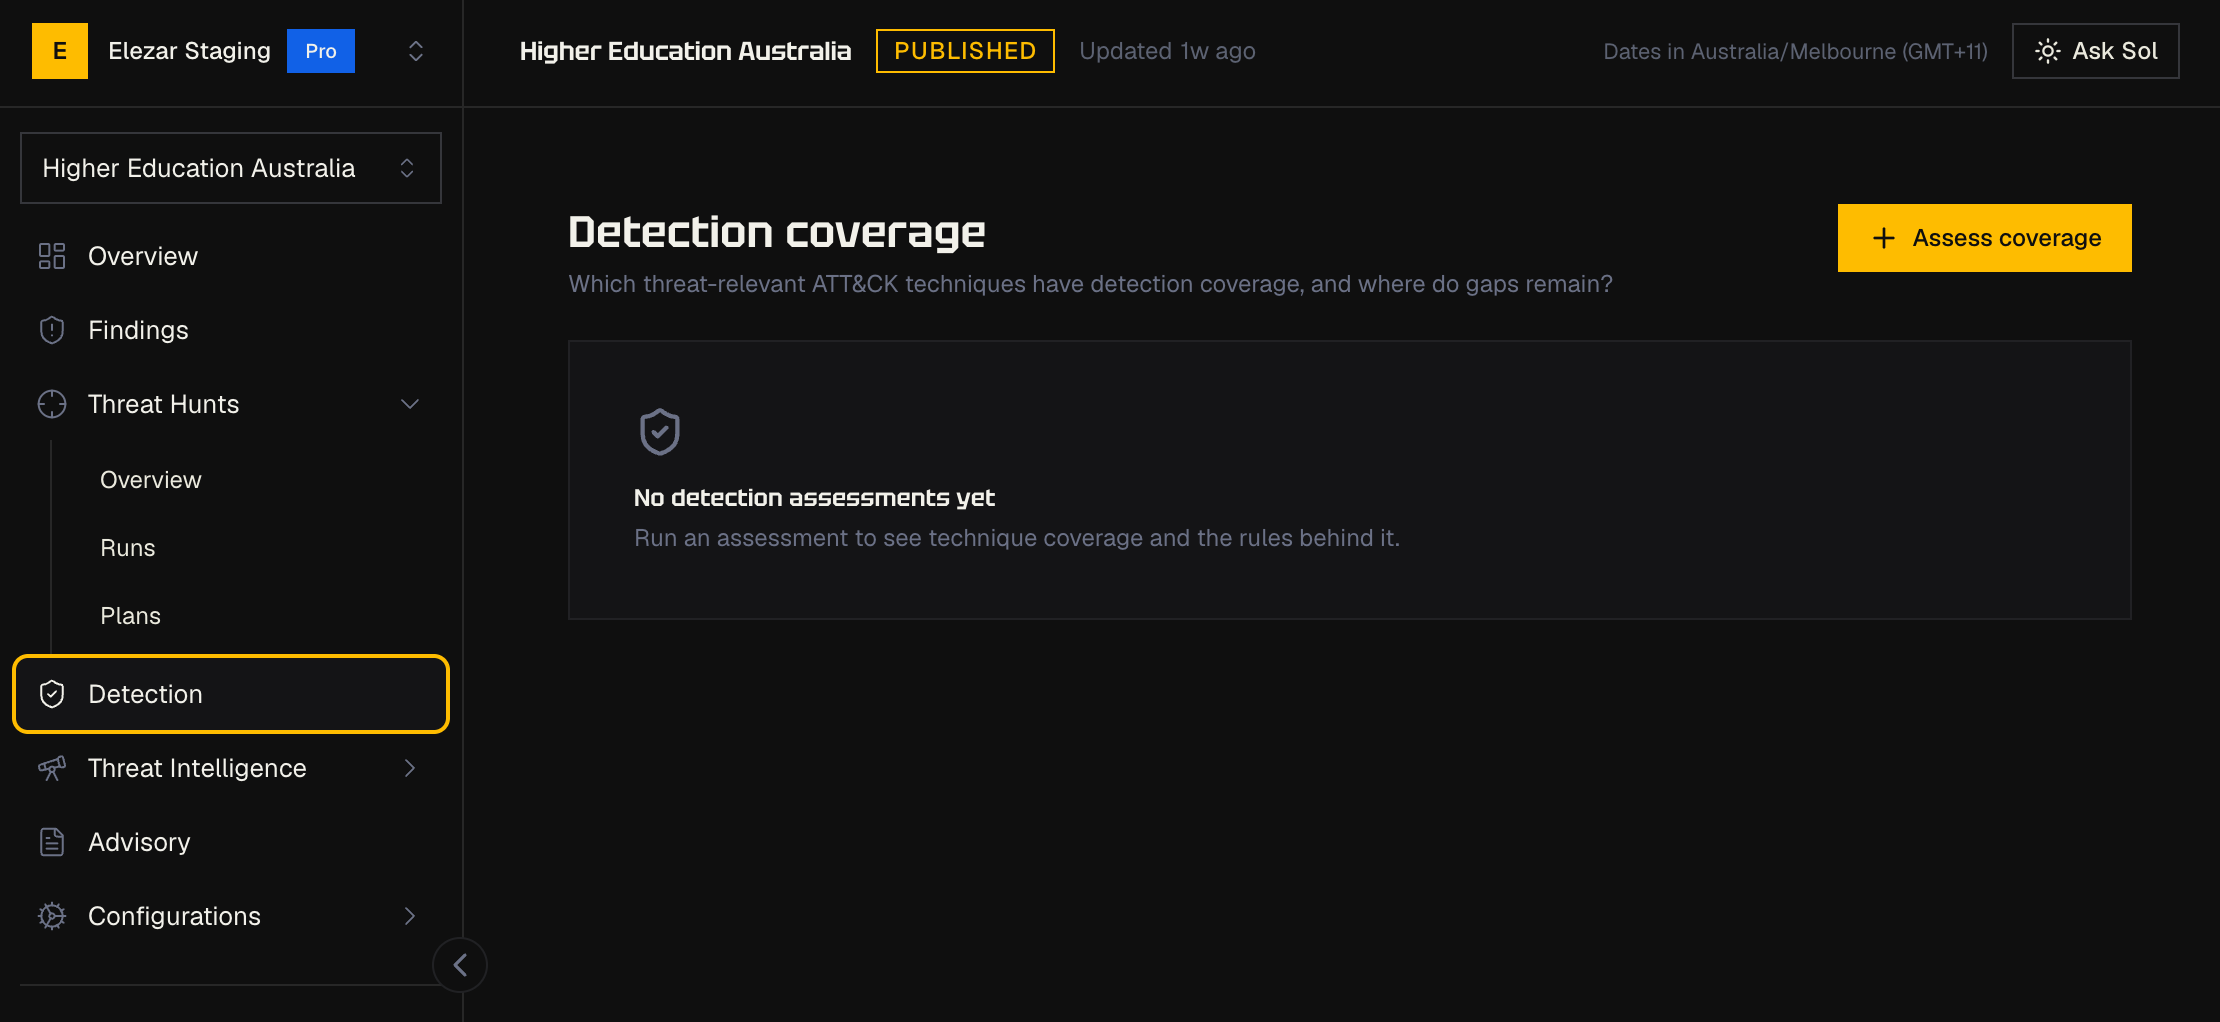Collapse the Threat Hunts section chevron
This screenshot has height=1022, width=2220.
pos(410,404)
